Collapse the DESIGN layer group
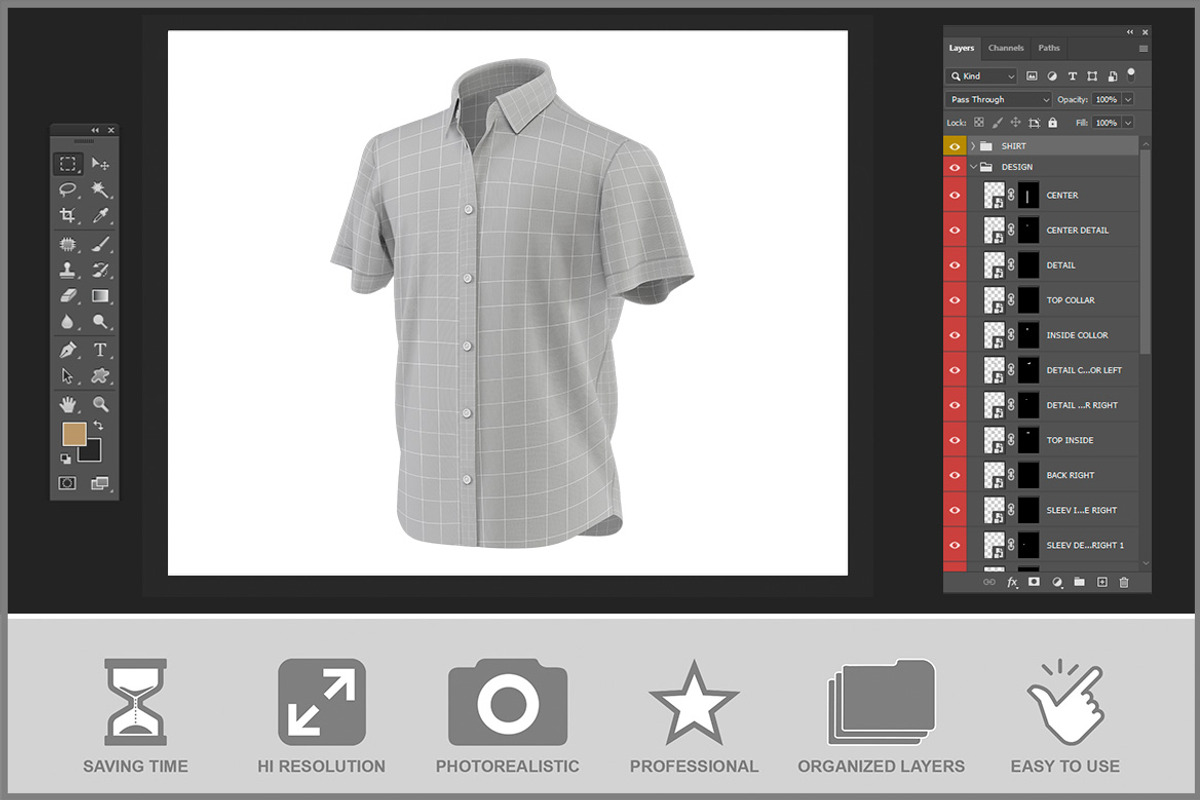Viewport: 1200px width, 800px height. pyautogui.click(x=973, y=167)
